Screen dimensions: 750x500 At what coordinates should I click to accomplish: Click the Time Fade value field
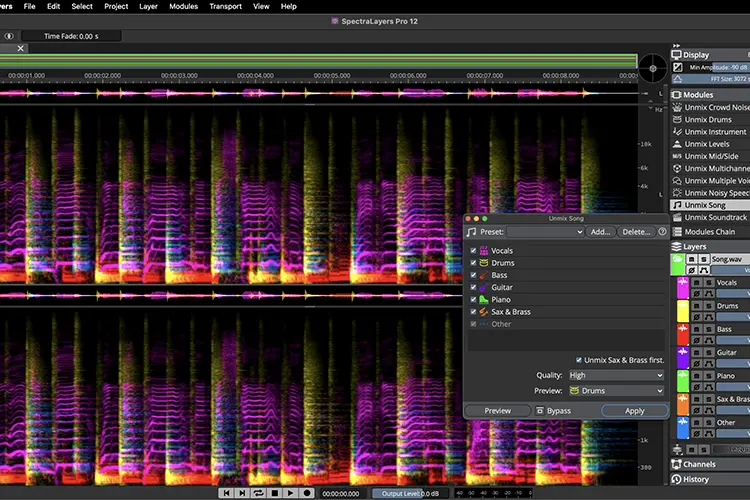pos(71,36)
